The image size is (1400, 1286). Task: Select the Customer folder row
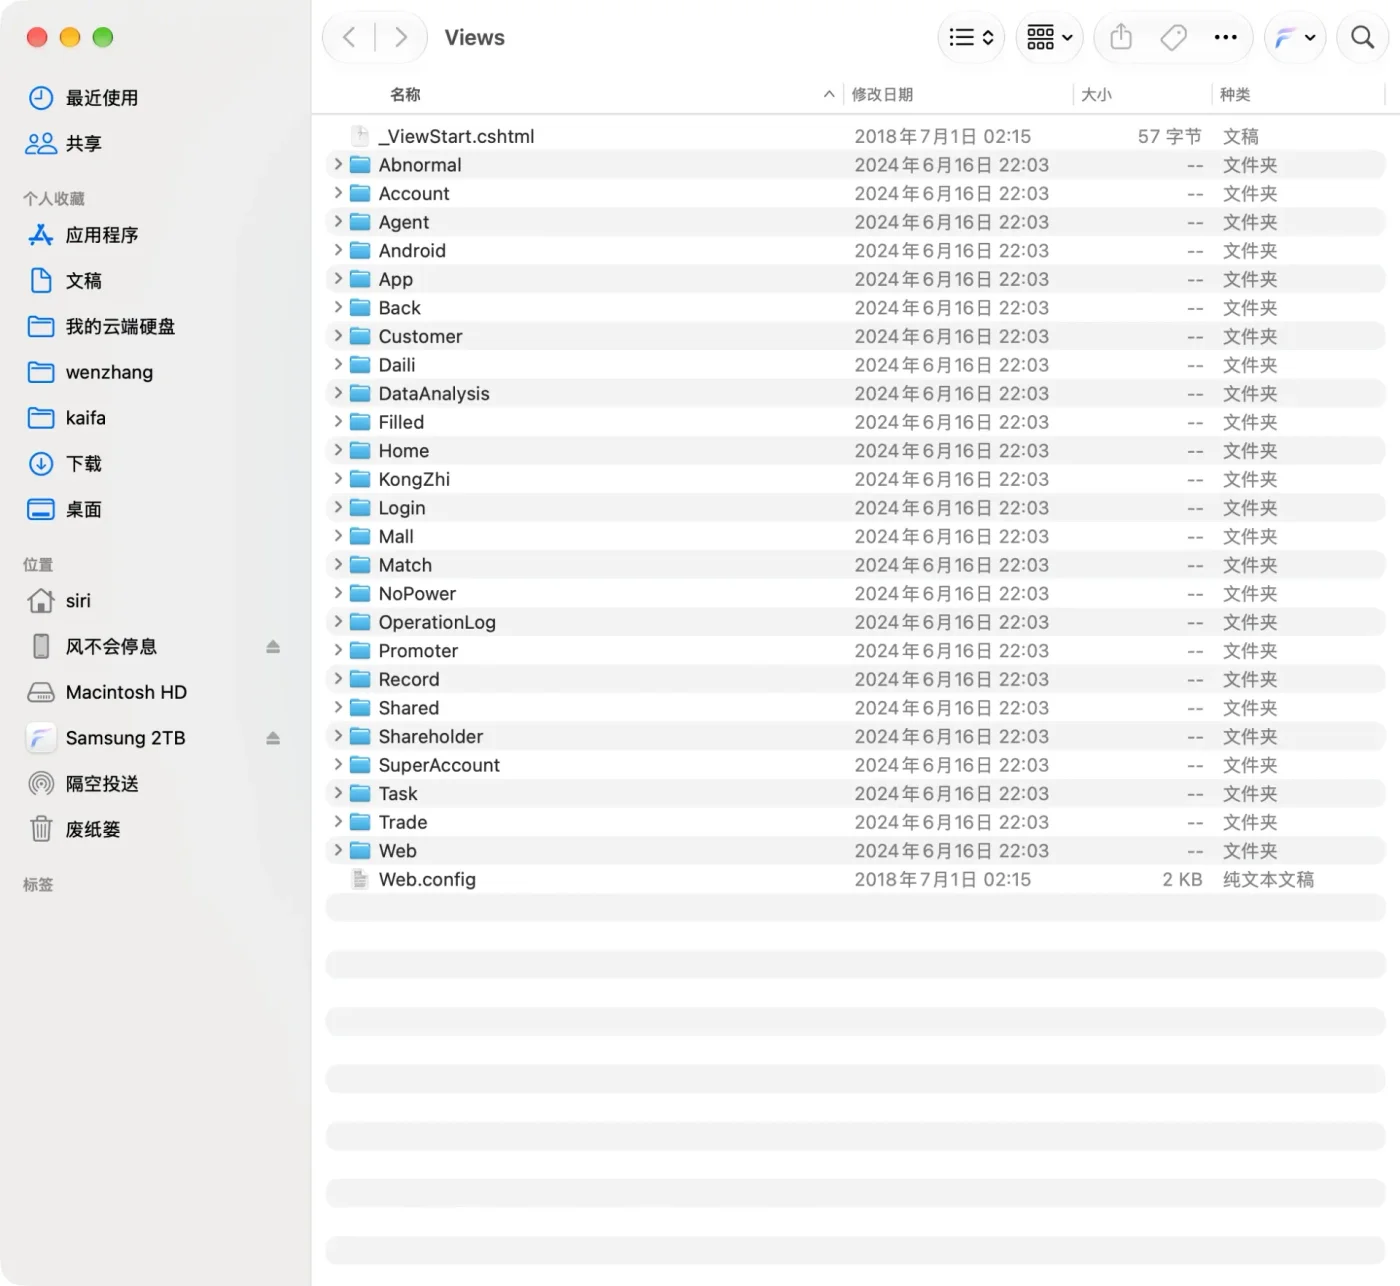click(856, 336)
